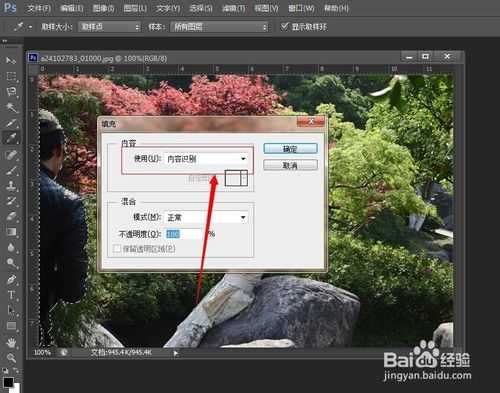The image size is (500, 393).
Task: Toggle the 显示取样环 checkbox
Action: [x=284, y=26]
